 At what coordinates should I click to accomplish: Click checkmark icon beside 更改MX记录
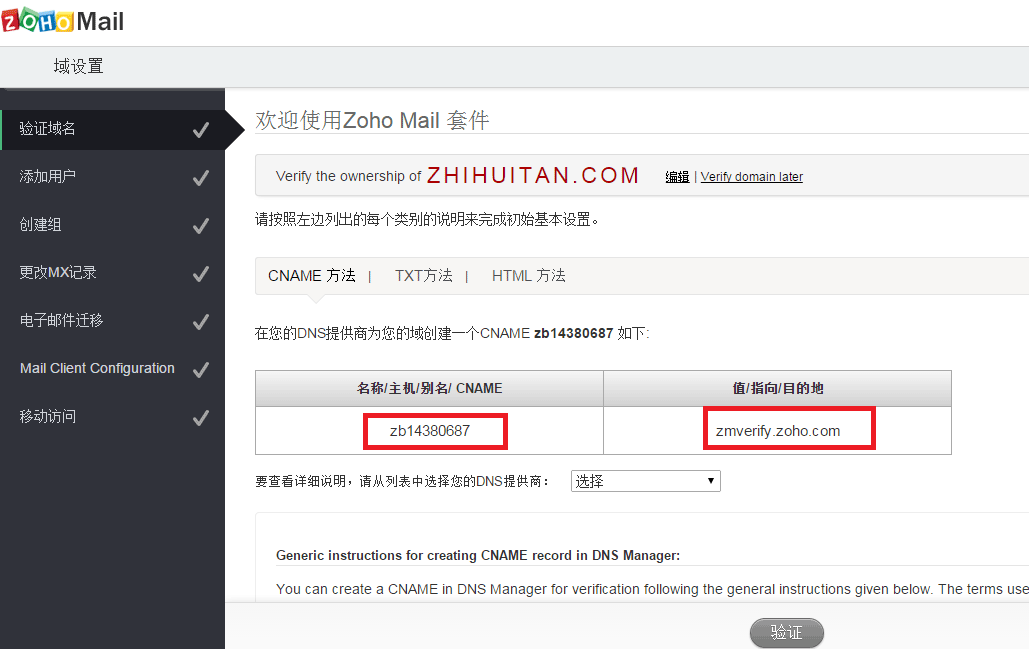click(201, 274)
